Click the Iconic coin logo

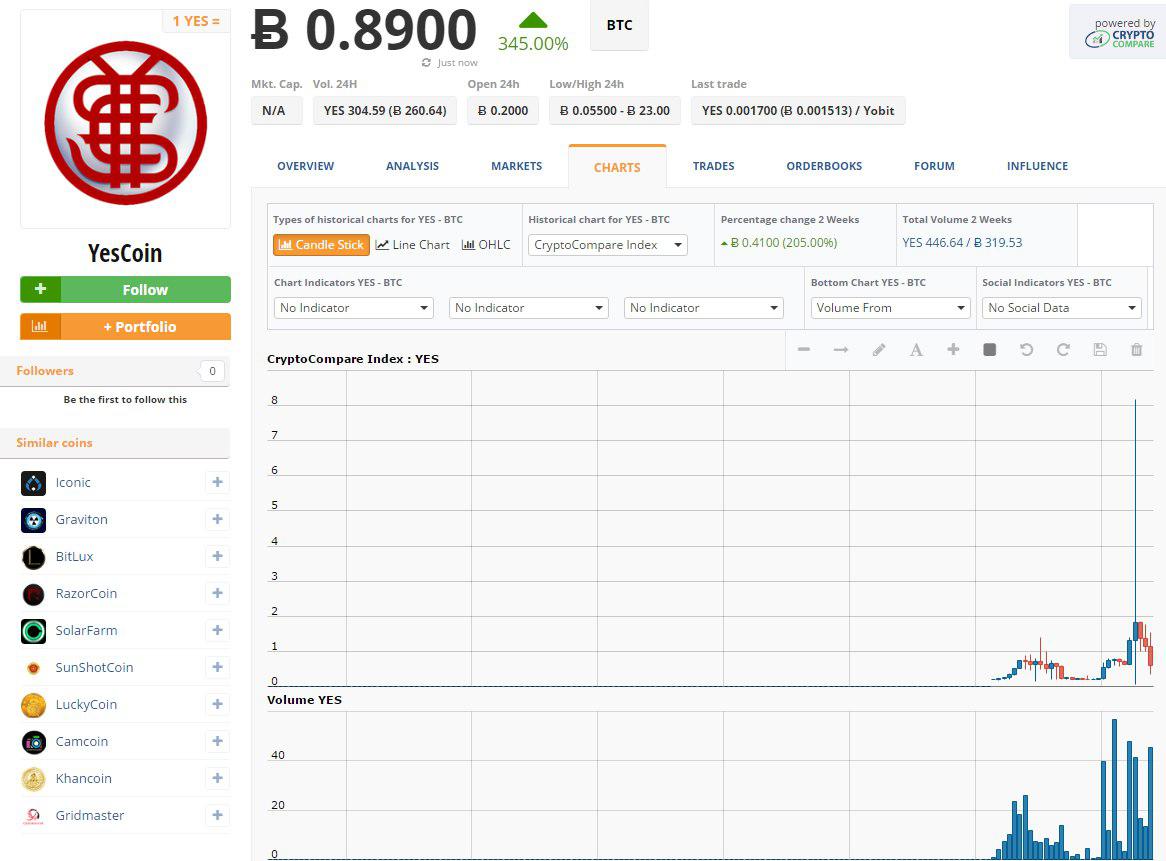click(x=33, y=483)
